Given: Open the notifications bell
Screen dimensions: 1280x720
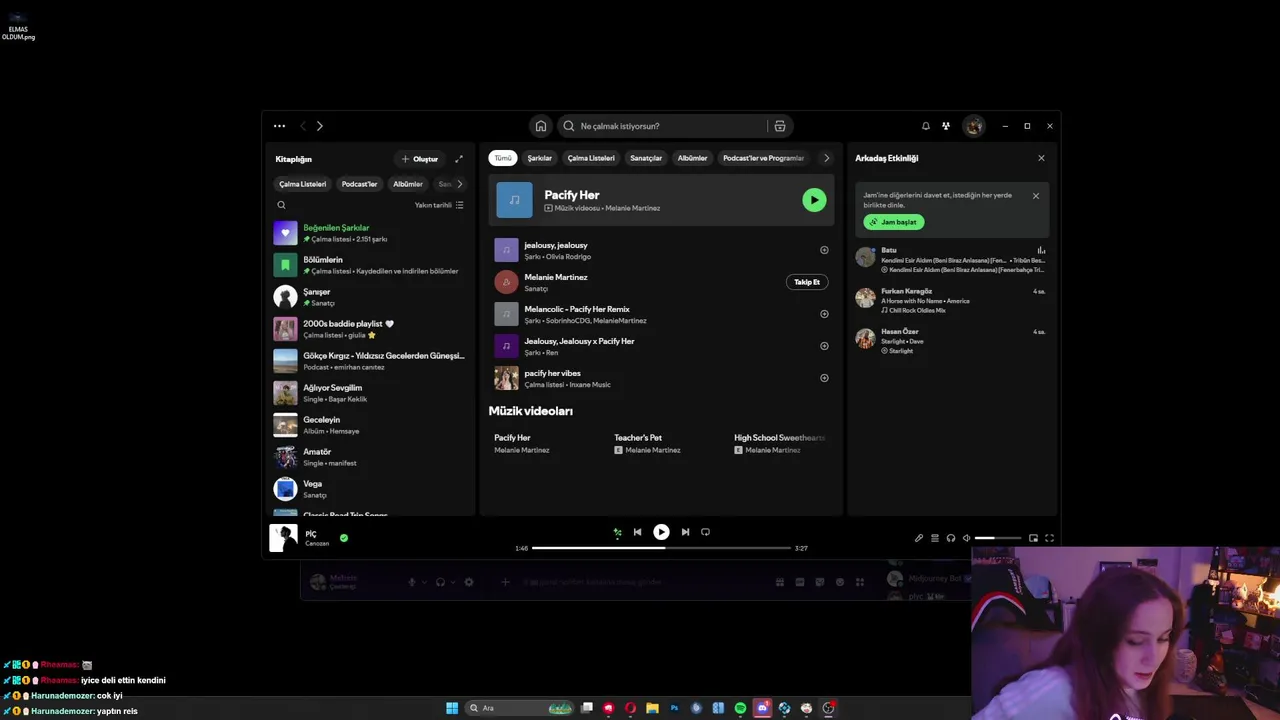Looking at the screenshot, I should pyautogui.click(x=926, y=126).
